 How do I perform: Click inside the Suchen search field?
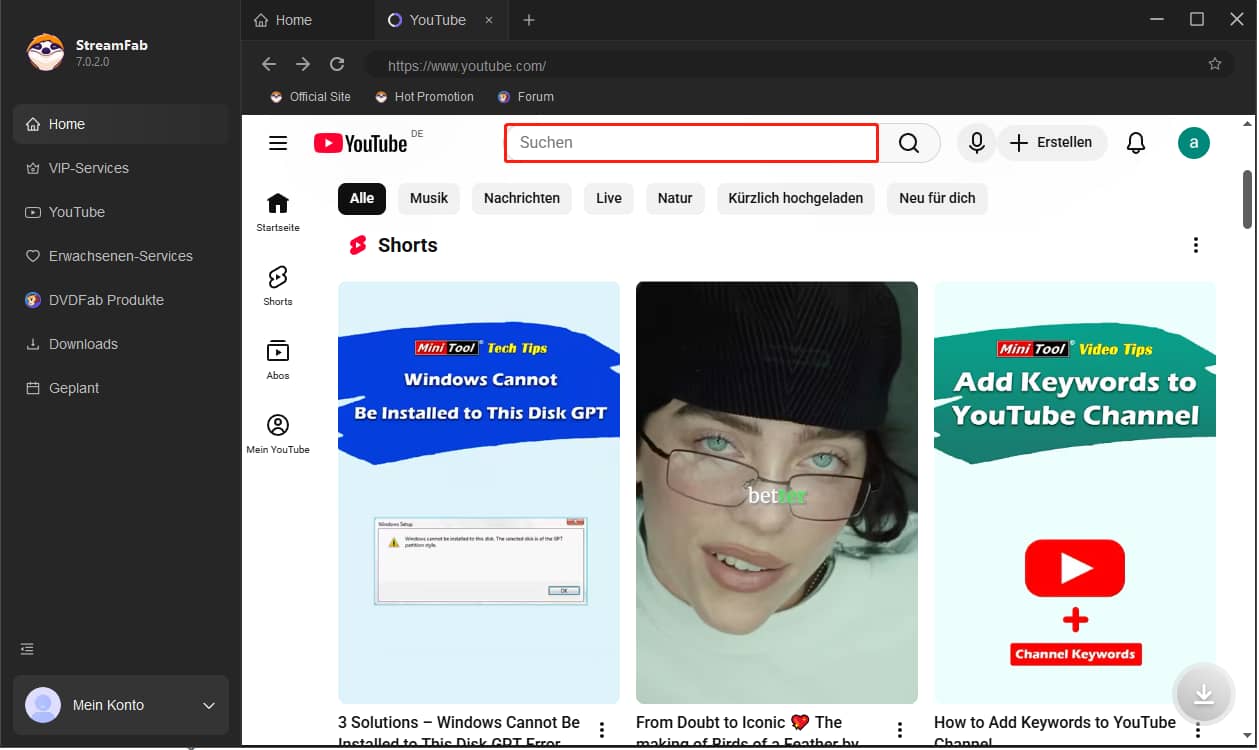[690, 143]
